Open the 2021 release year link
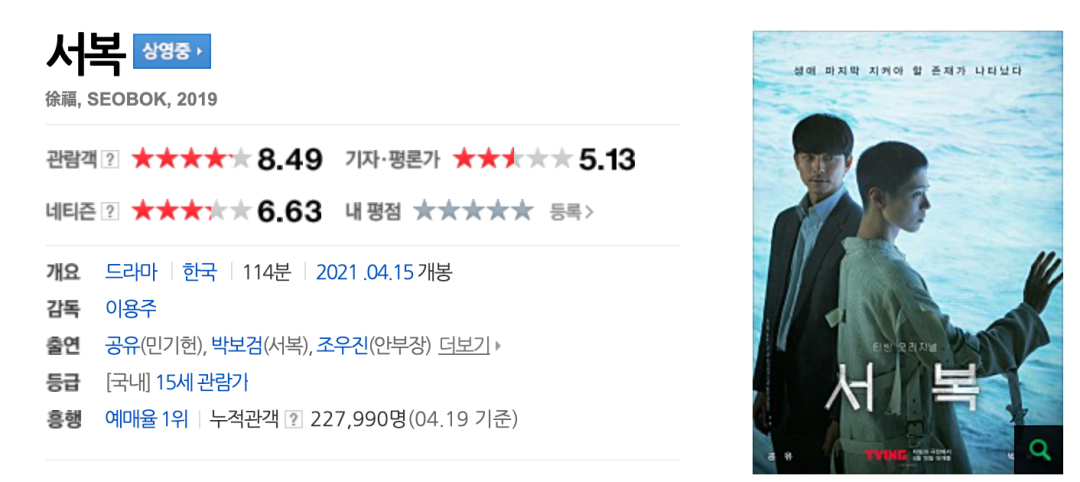 (337, 272)
